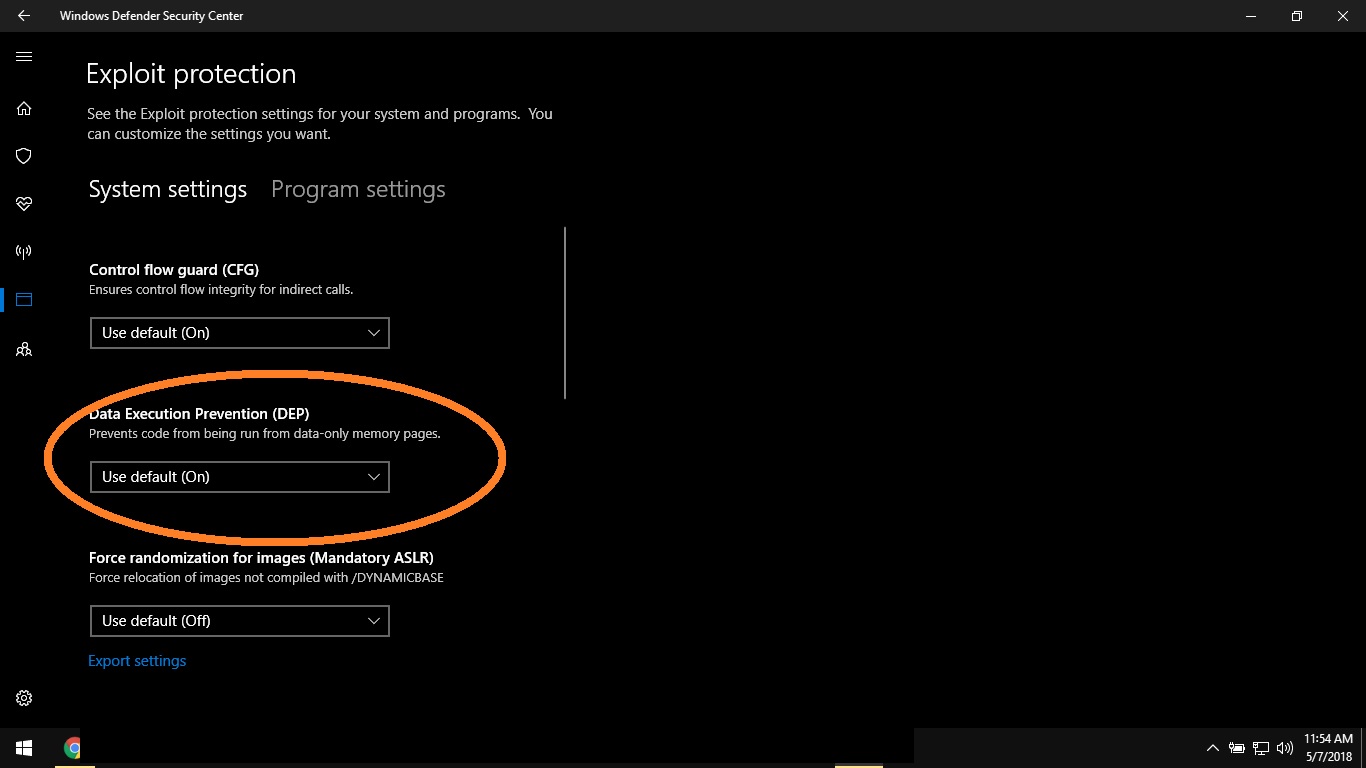Check battery status in tray
This screenshot has width=1366, height=768.
(1237, 748)
